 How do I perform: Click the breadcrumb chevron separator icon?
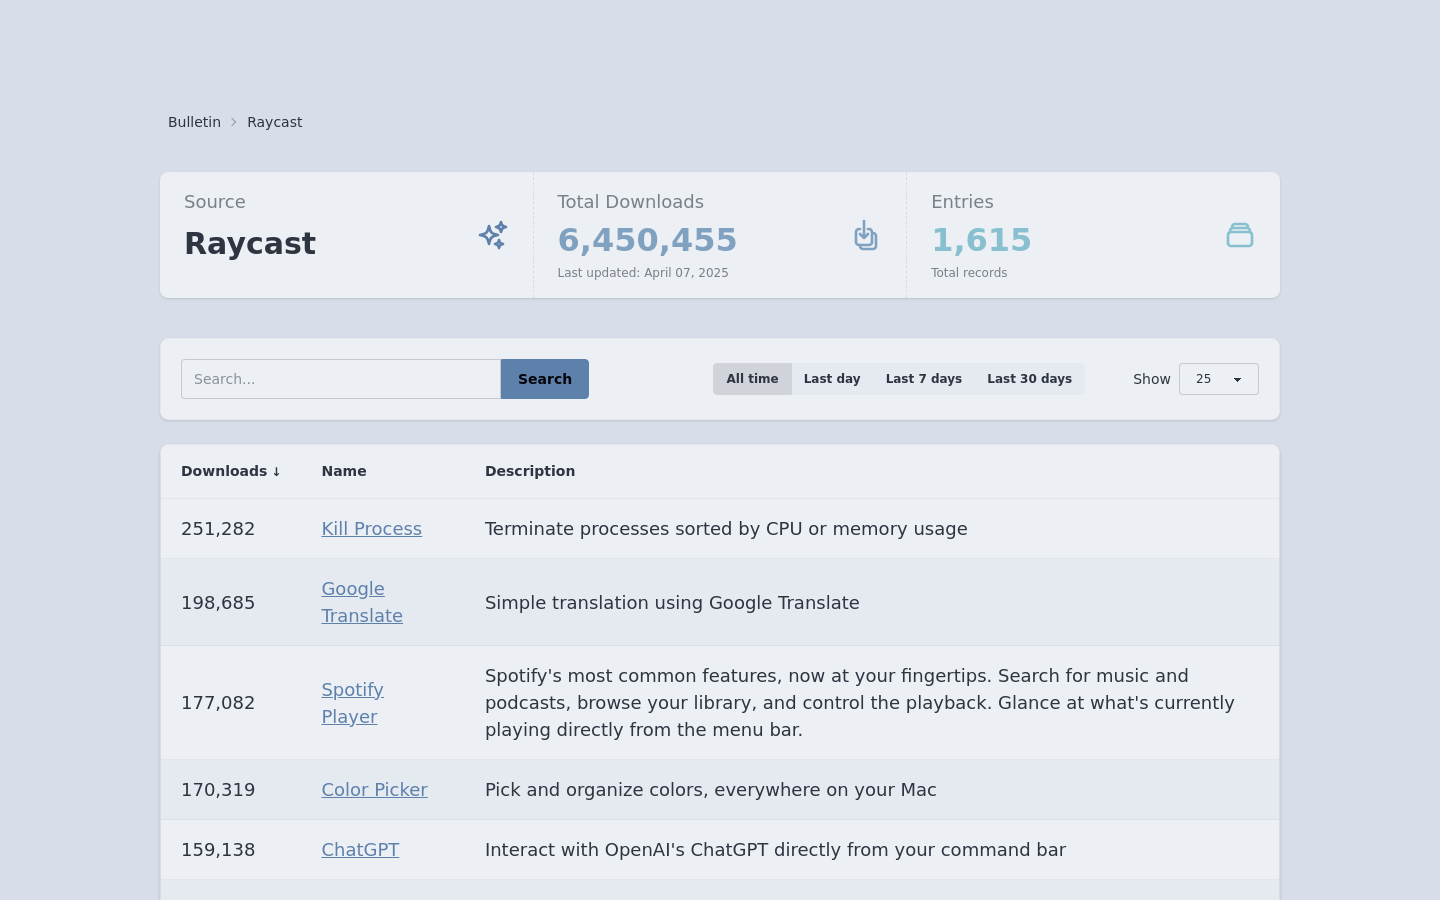click(234, 122)
